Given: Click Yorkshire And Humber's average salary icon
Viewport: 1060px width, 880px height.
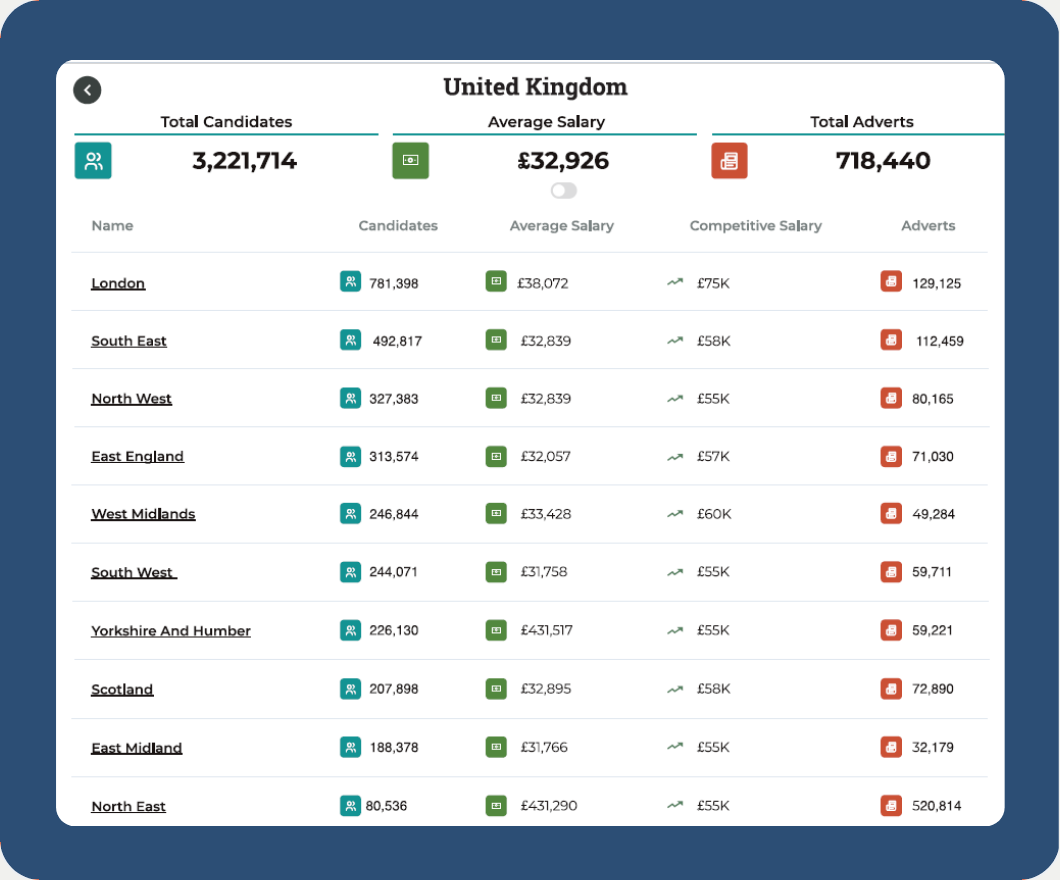Looking at the screenshot, I should coord(496,630).
